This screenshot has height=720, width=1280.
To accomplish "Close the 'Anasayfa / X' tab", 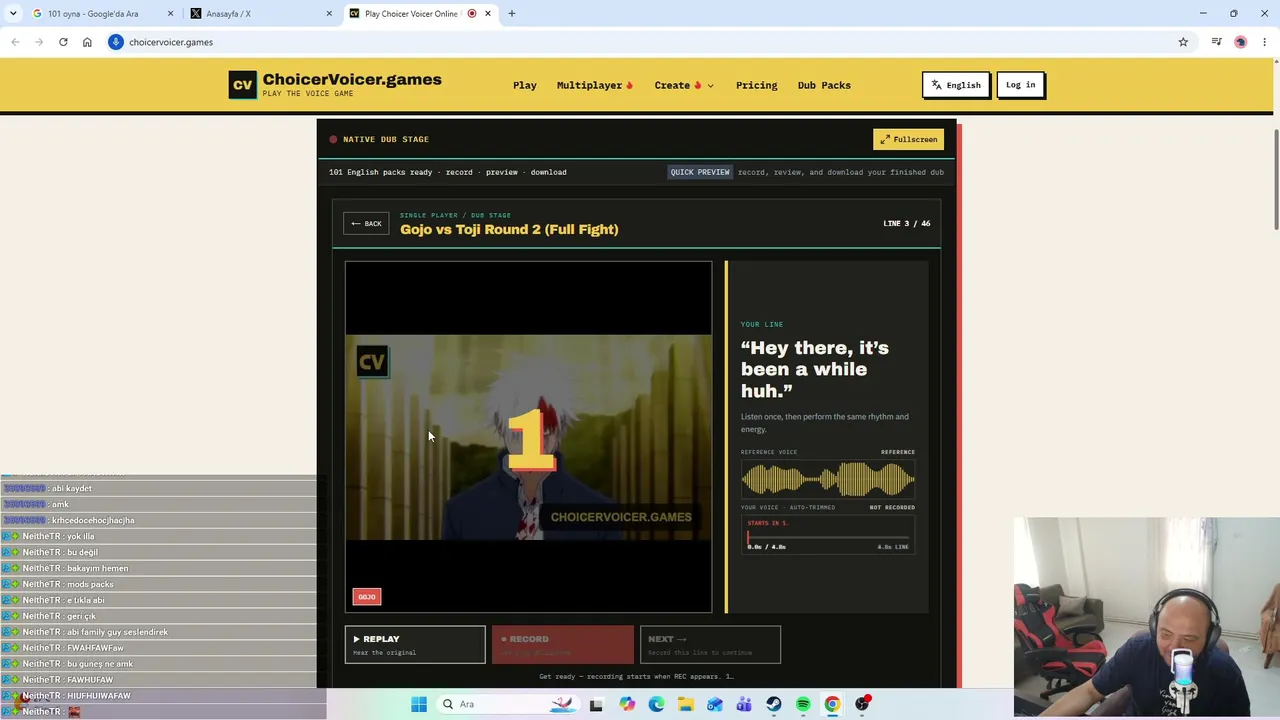I will [329, 13].
